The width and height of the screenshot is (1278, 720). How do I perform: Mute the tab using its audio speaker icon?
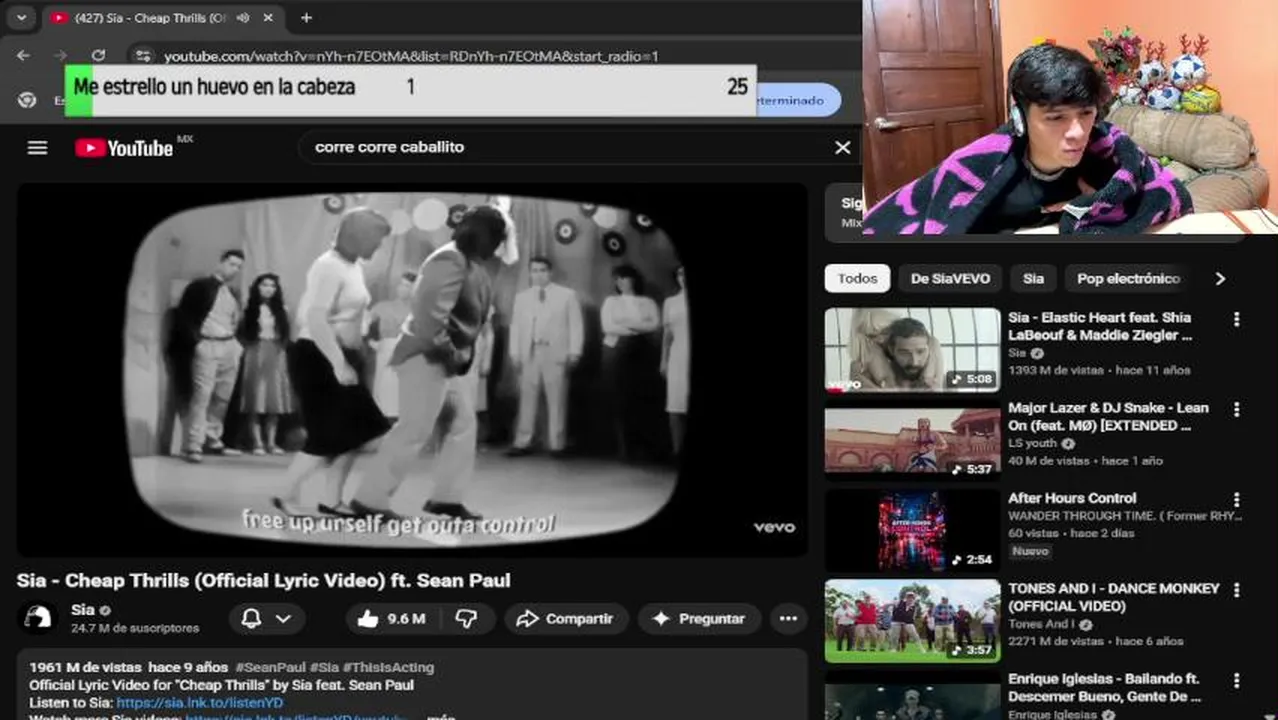[243, 17]
